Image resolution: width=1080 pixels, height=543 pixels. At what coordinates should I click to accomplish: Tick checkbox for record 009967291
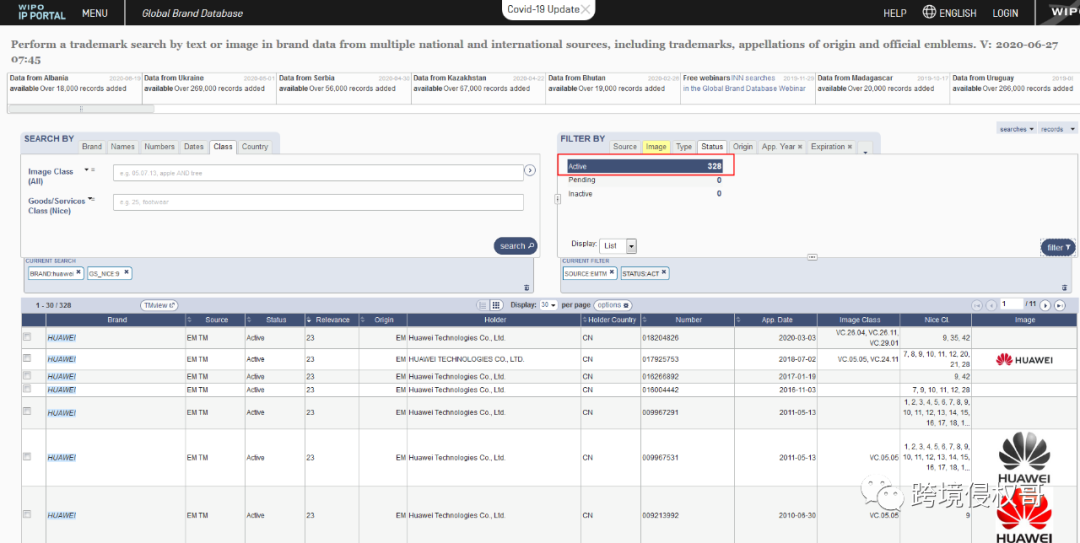27,411
